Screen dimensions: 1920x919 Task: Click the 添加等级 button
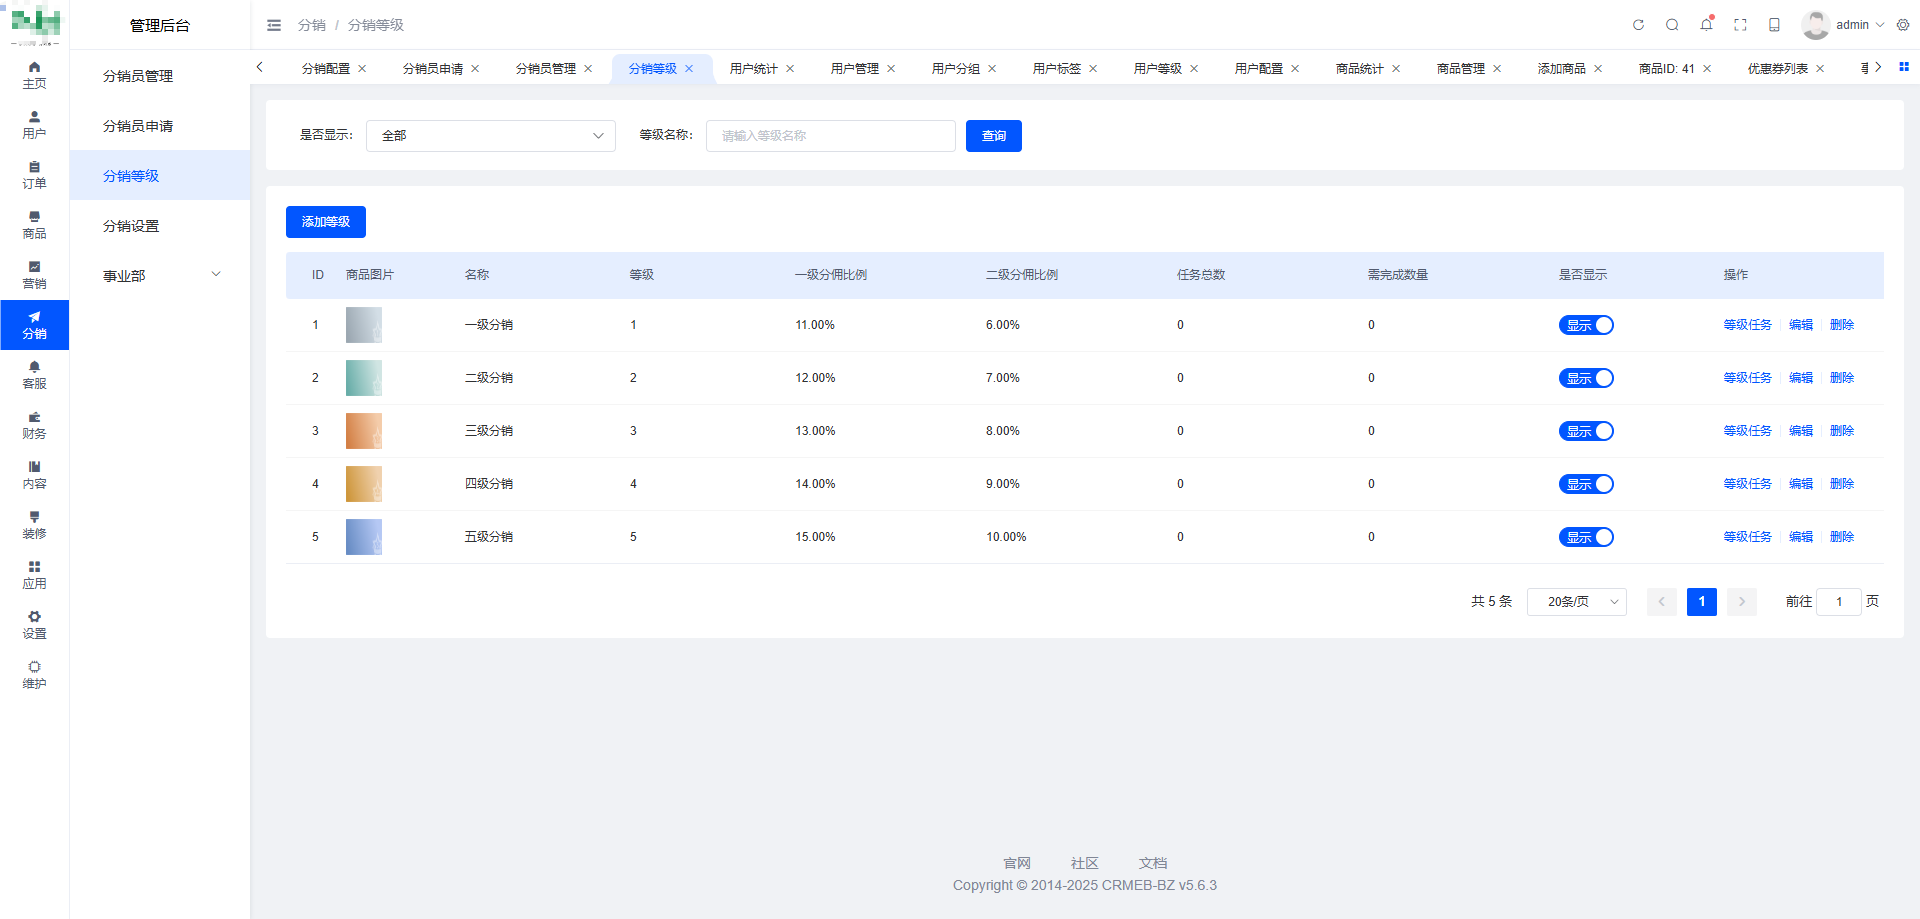326,222
